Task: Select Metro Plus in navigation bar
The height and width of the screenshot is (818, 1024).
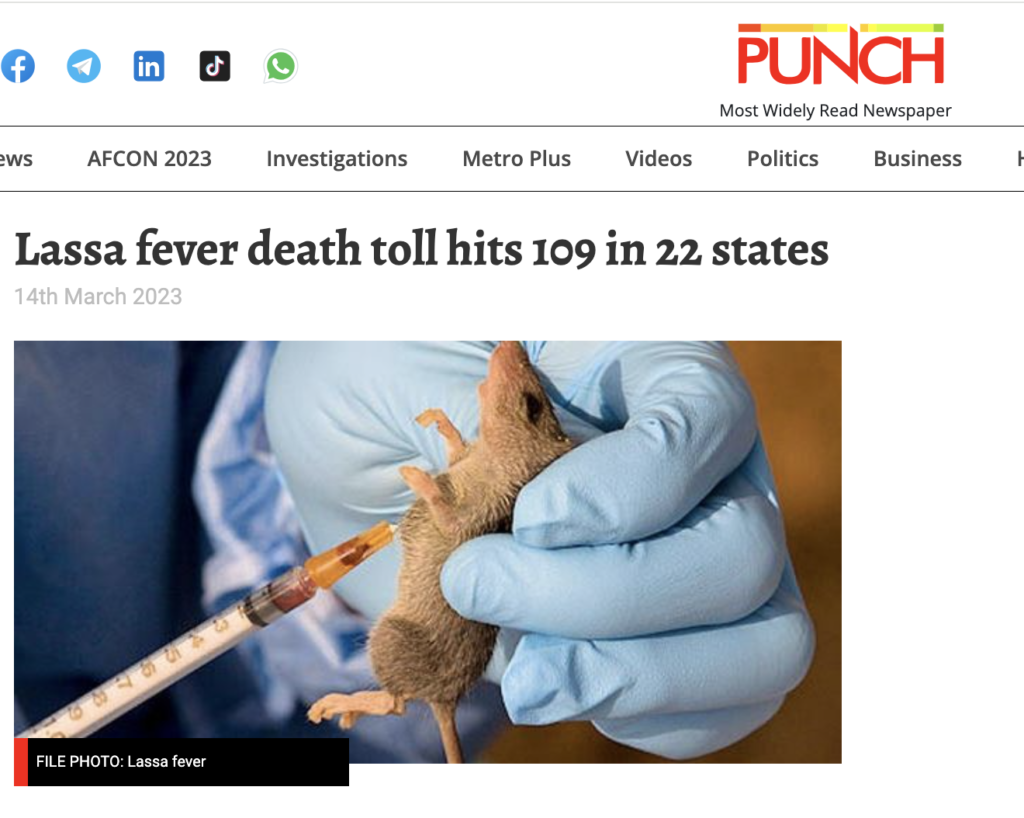Action: click(517, 159)
